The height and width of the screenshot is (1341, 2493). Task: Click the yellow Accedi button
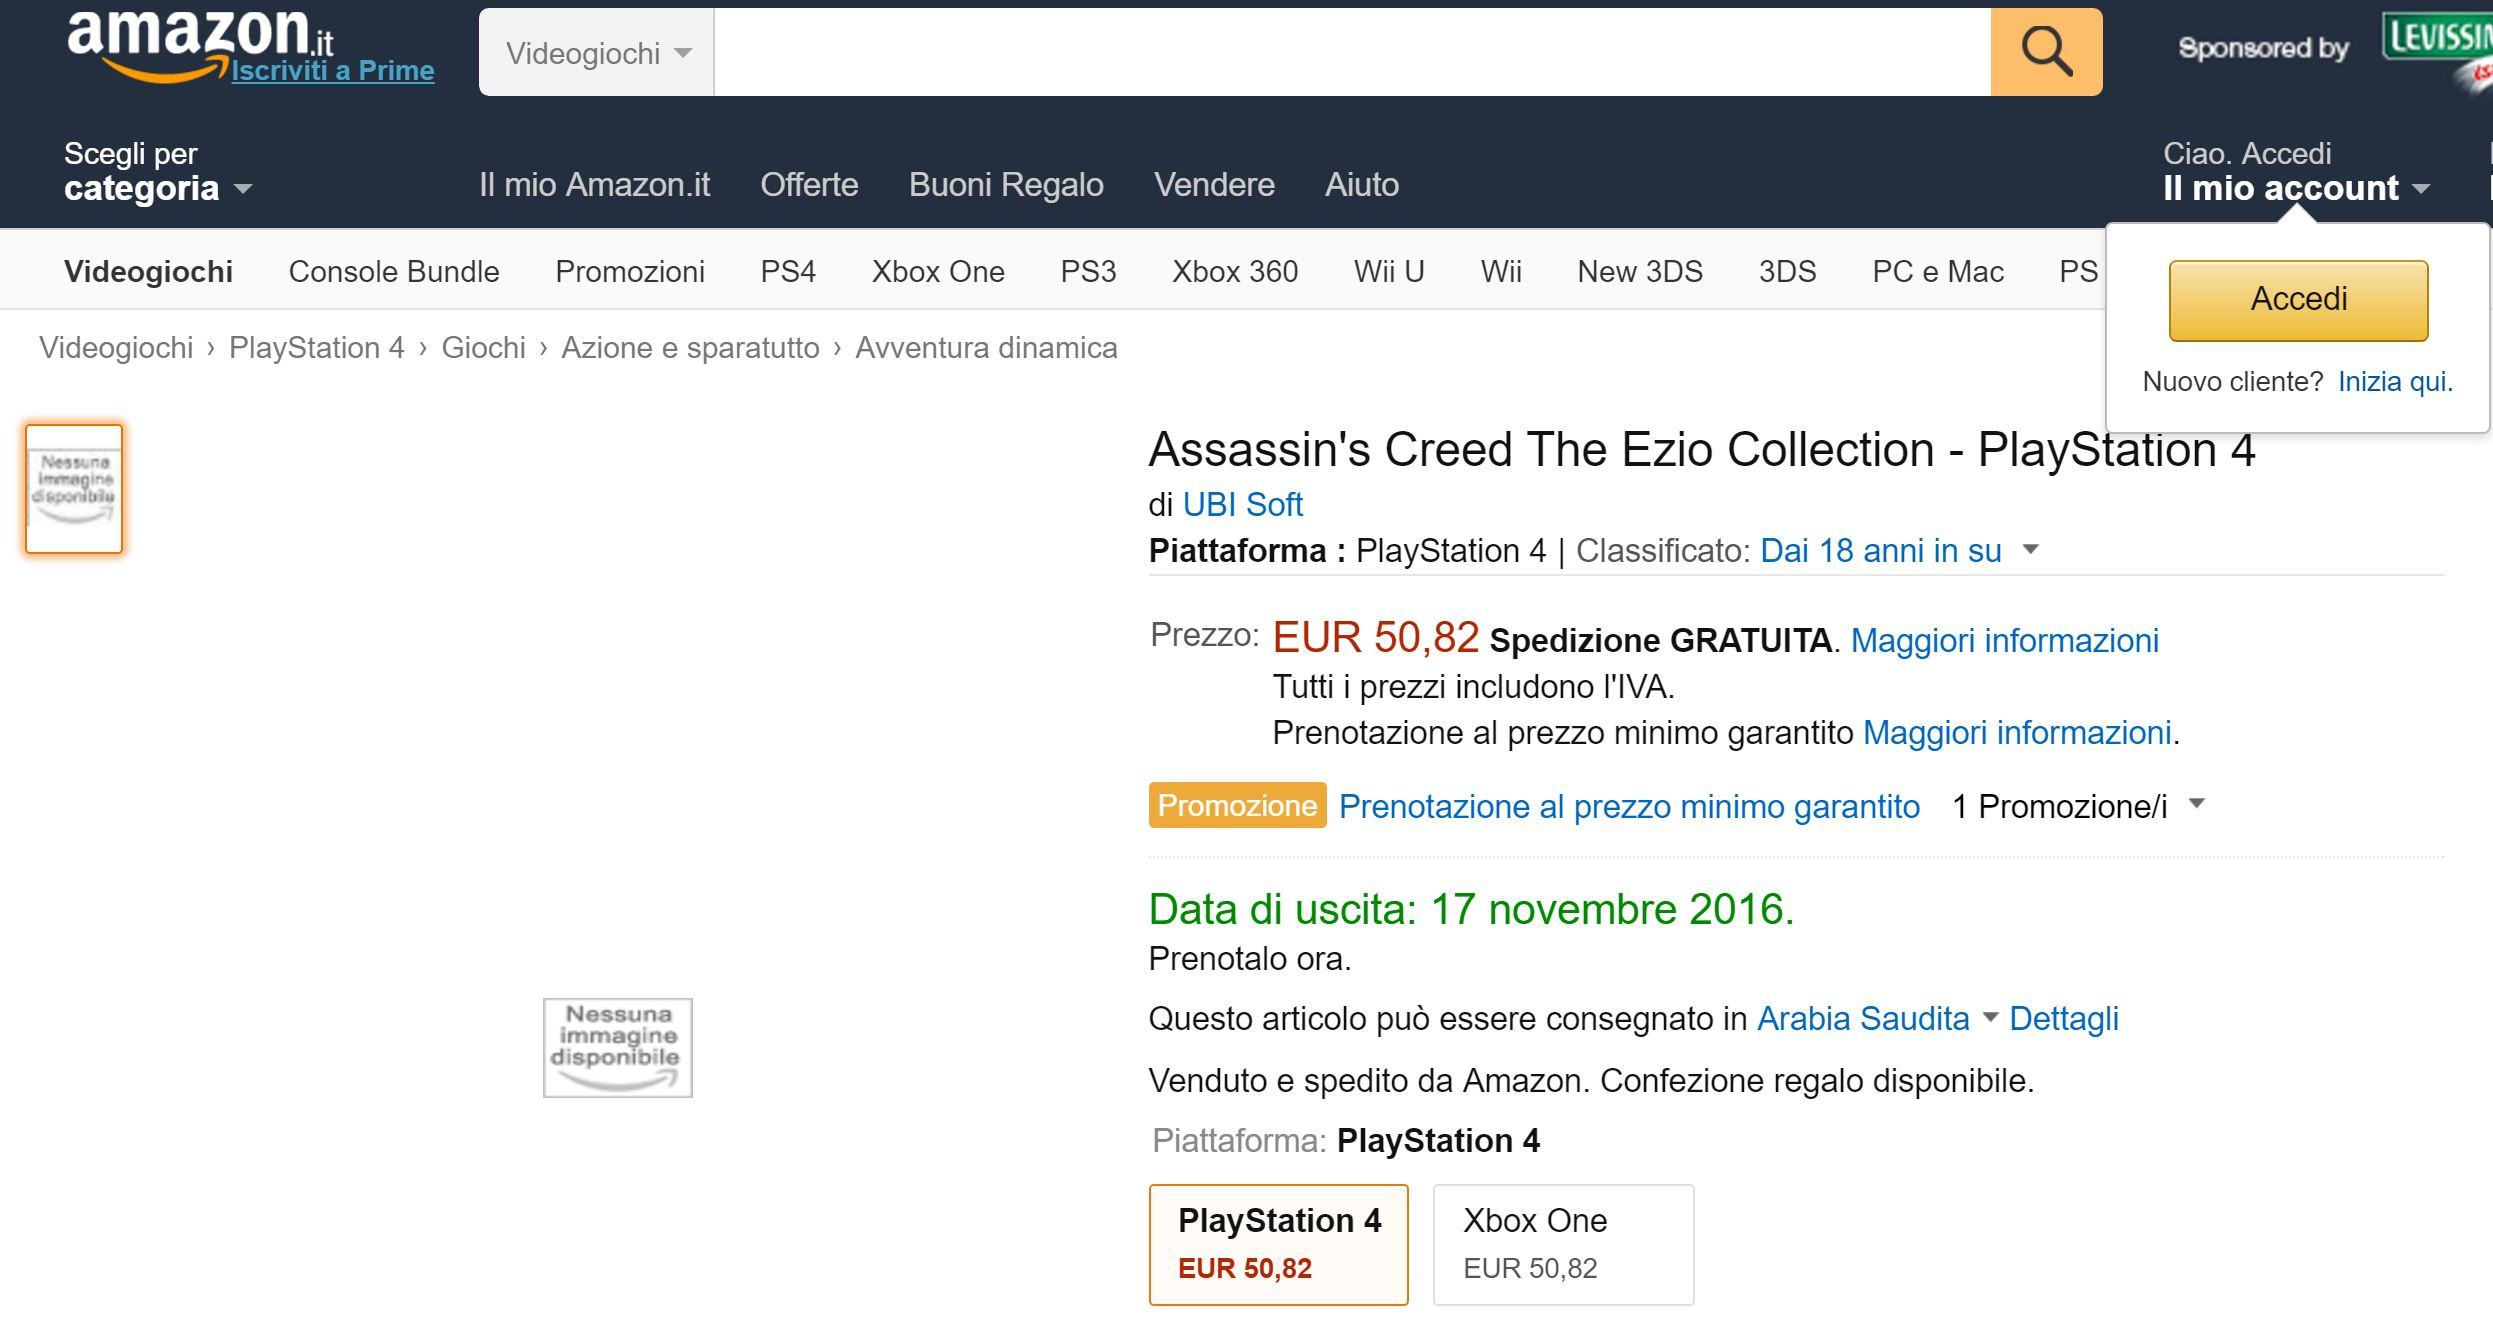[2298, 300]
